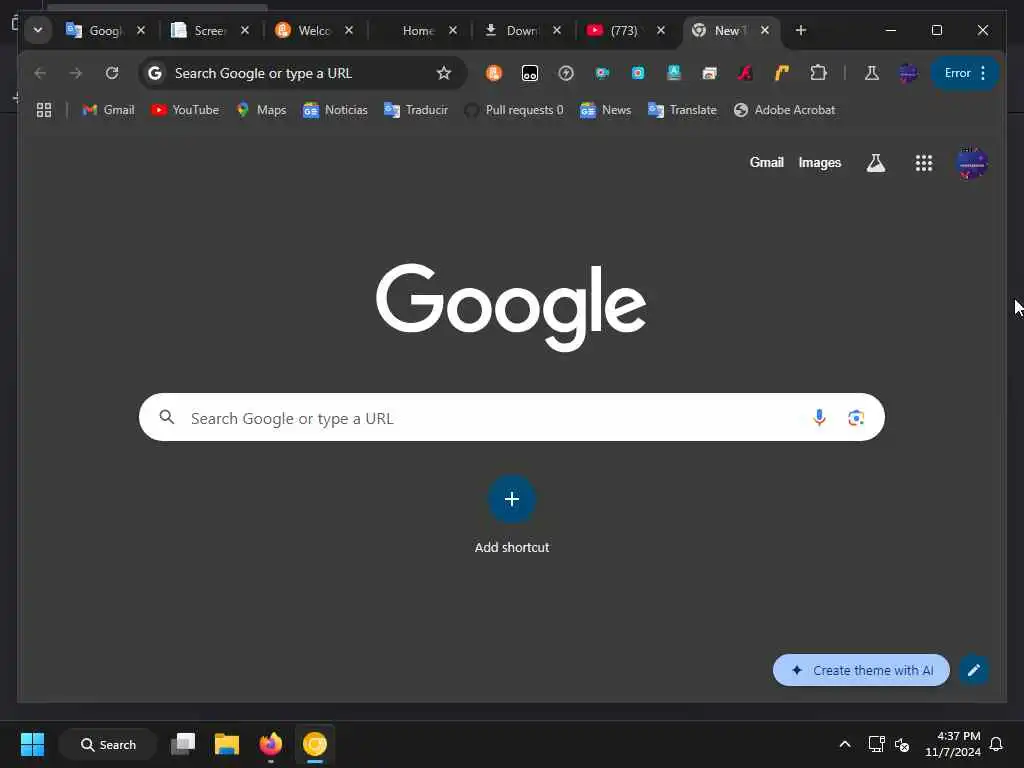Switch to the Home tab
Image resolution: width=1024 pixels, height=768 pixels.
tap(418, 30)
